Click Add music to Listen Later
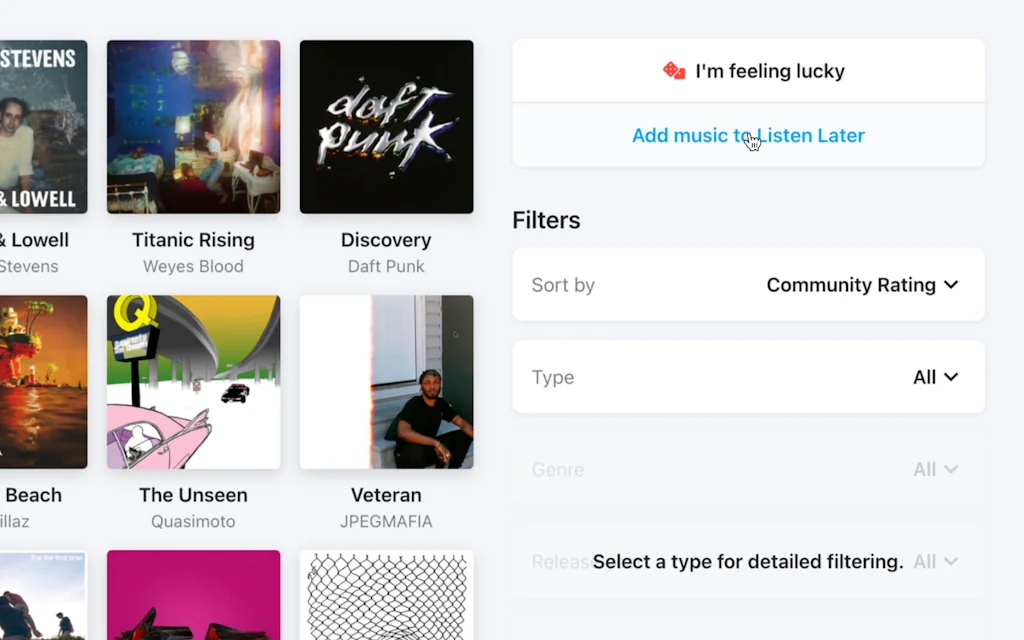 748,135
